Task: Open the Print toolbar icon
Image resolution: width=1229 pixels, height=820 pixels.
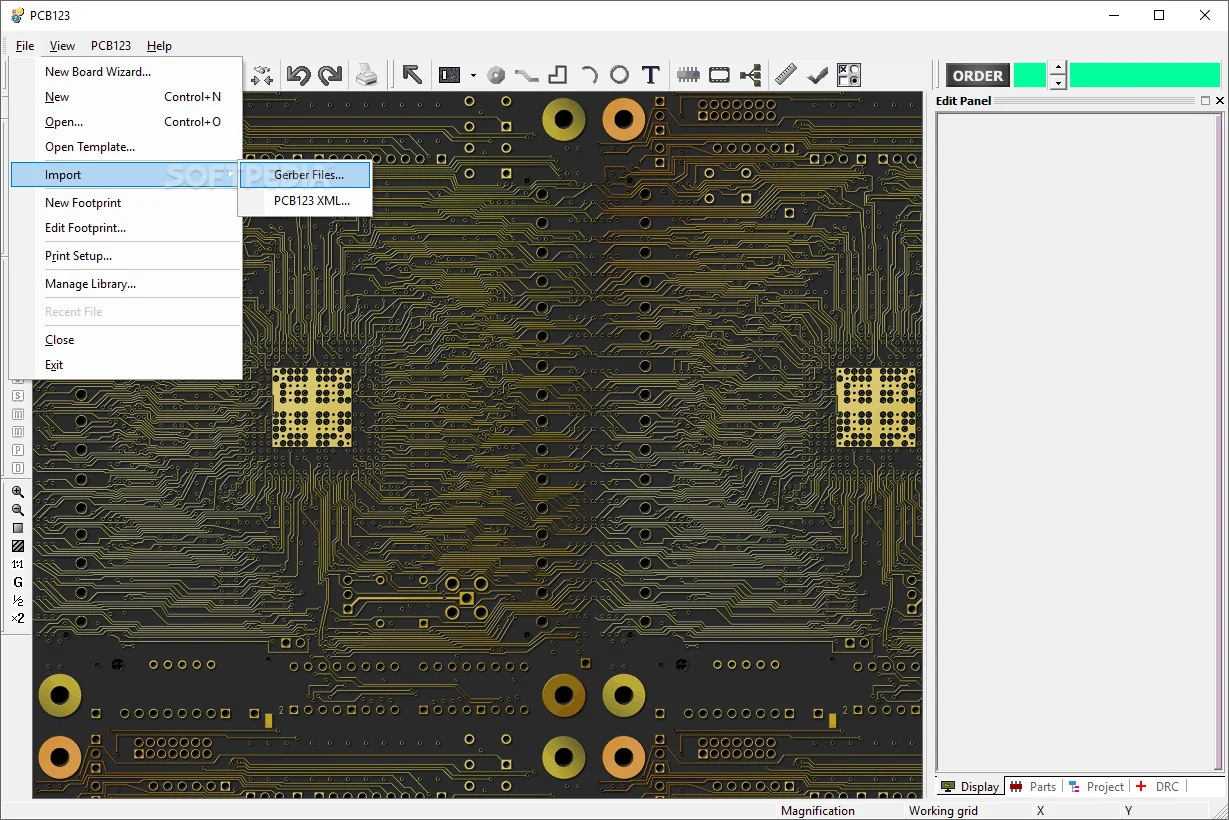Action: [368, 74]
